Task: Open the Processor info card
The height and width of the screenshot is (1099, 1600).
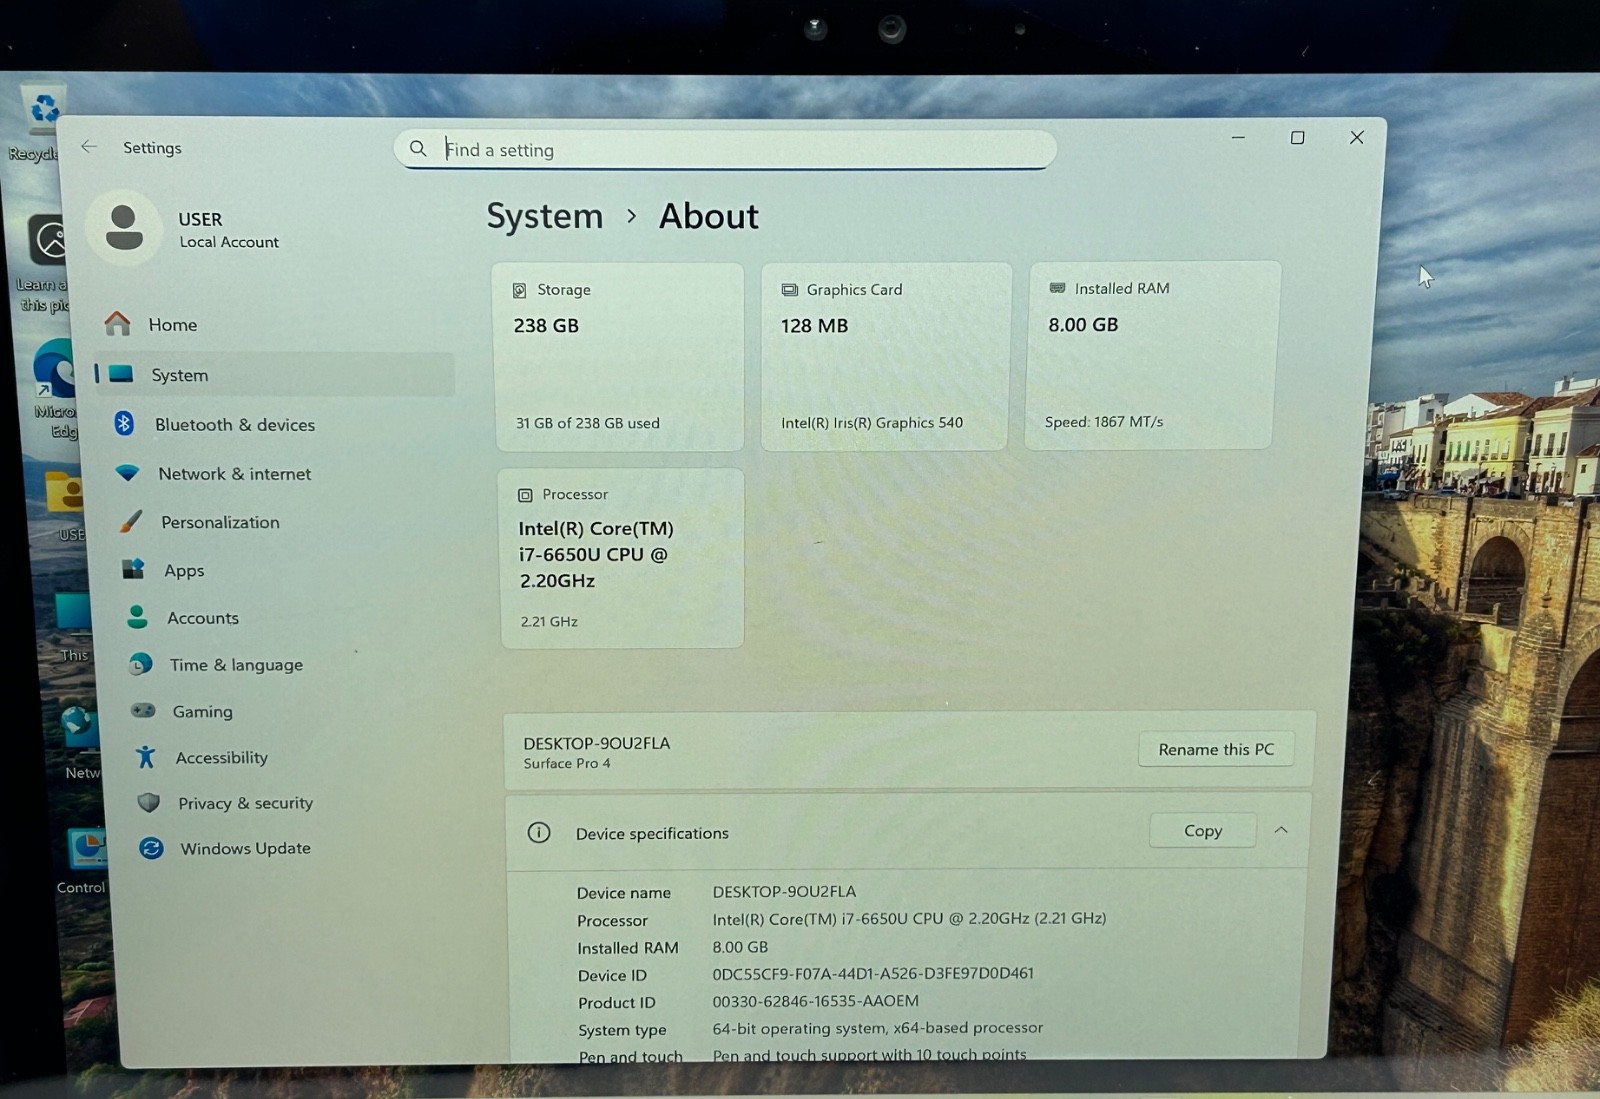Action: click(621, 558)
